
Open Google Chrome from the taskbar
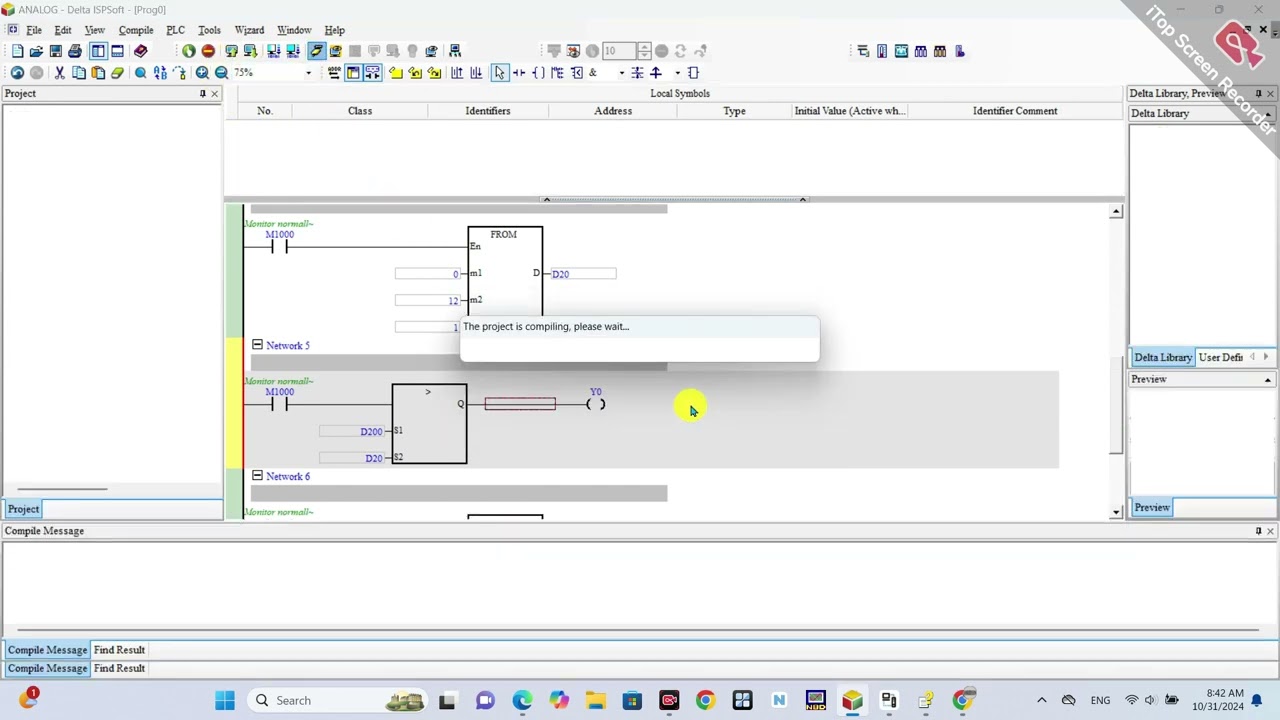point(705,700)
